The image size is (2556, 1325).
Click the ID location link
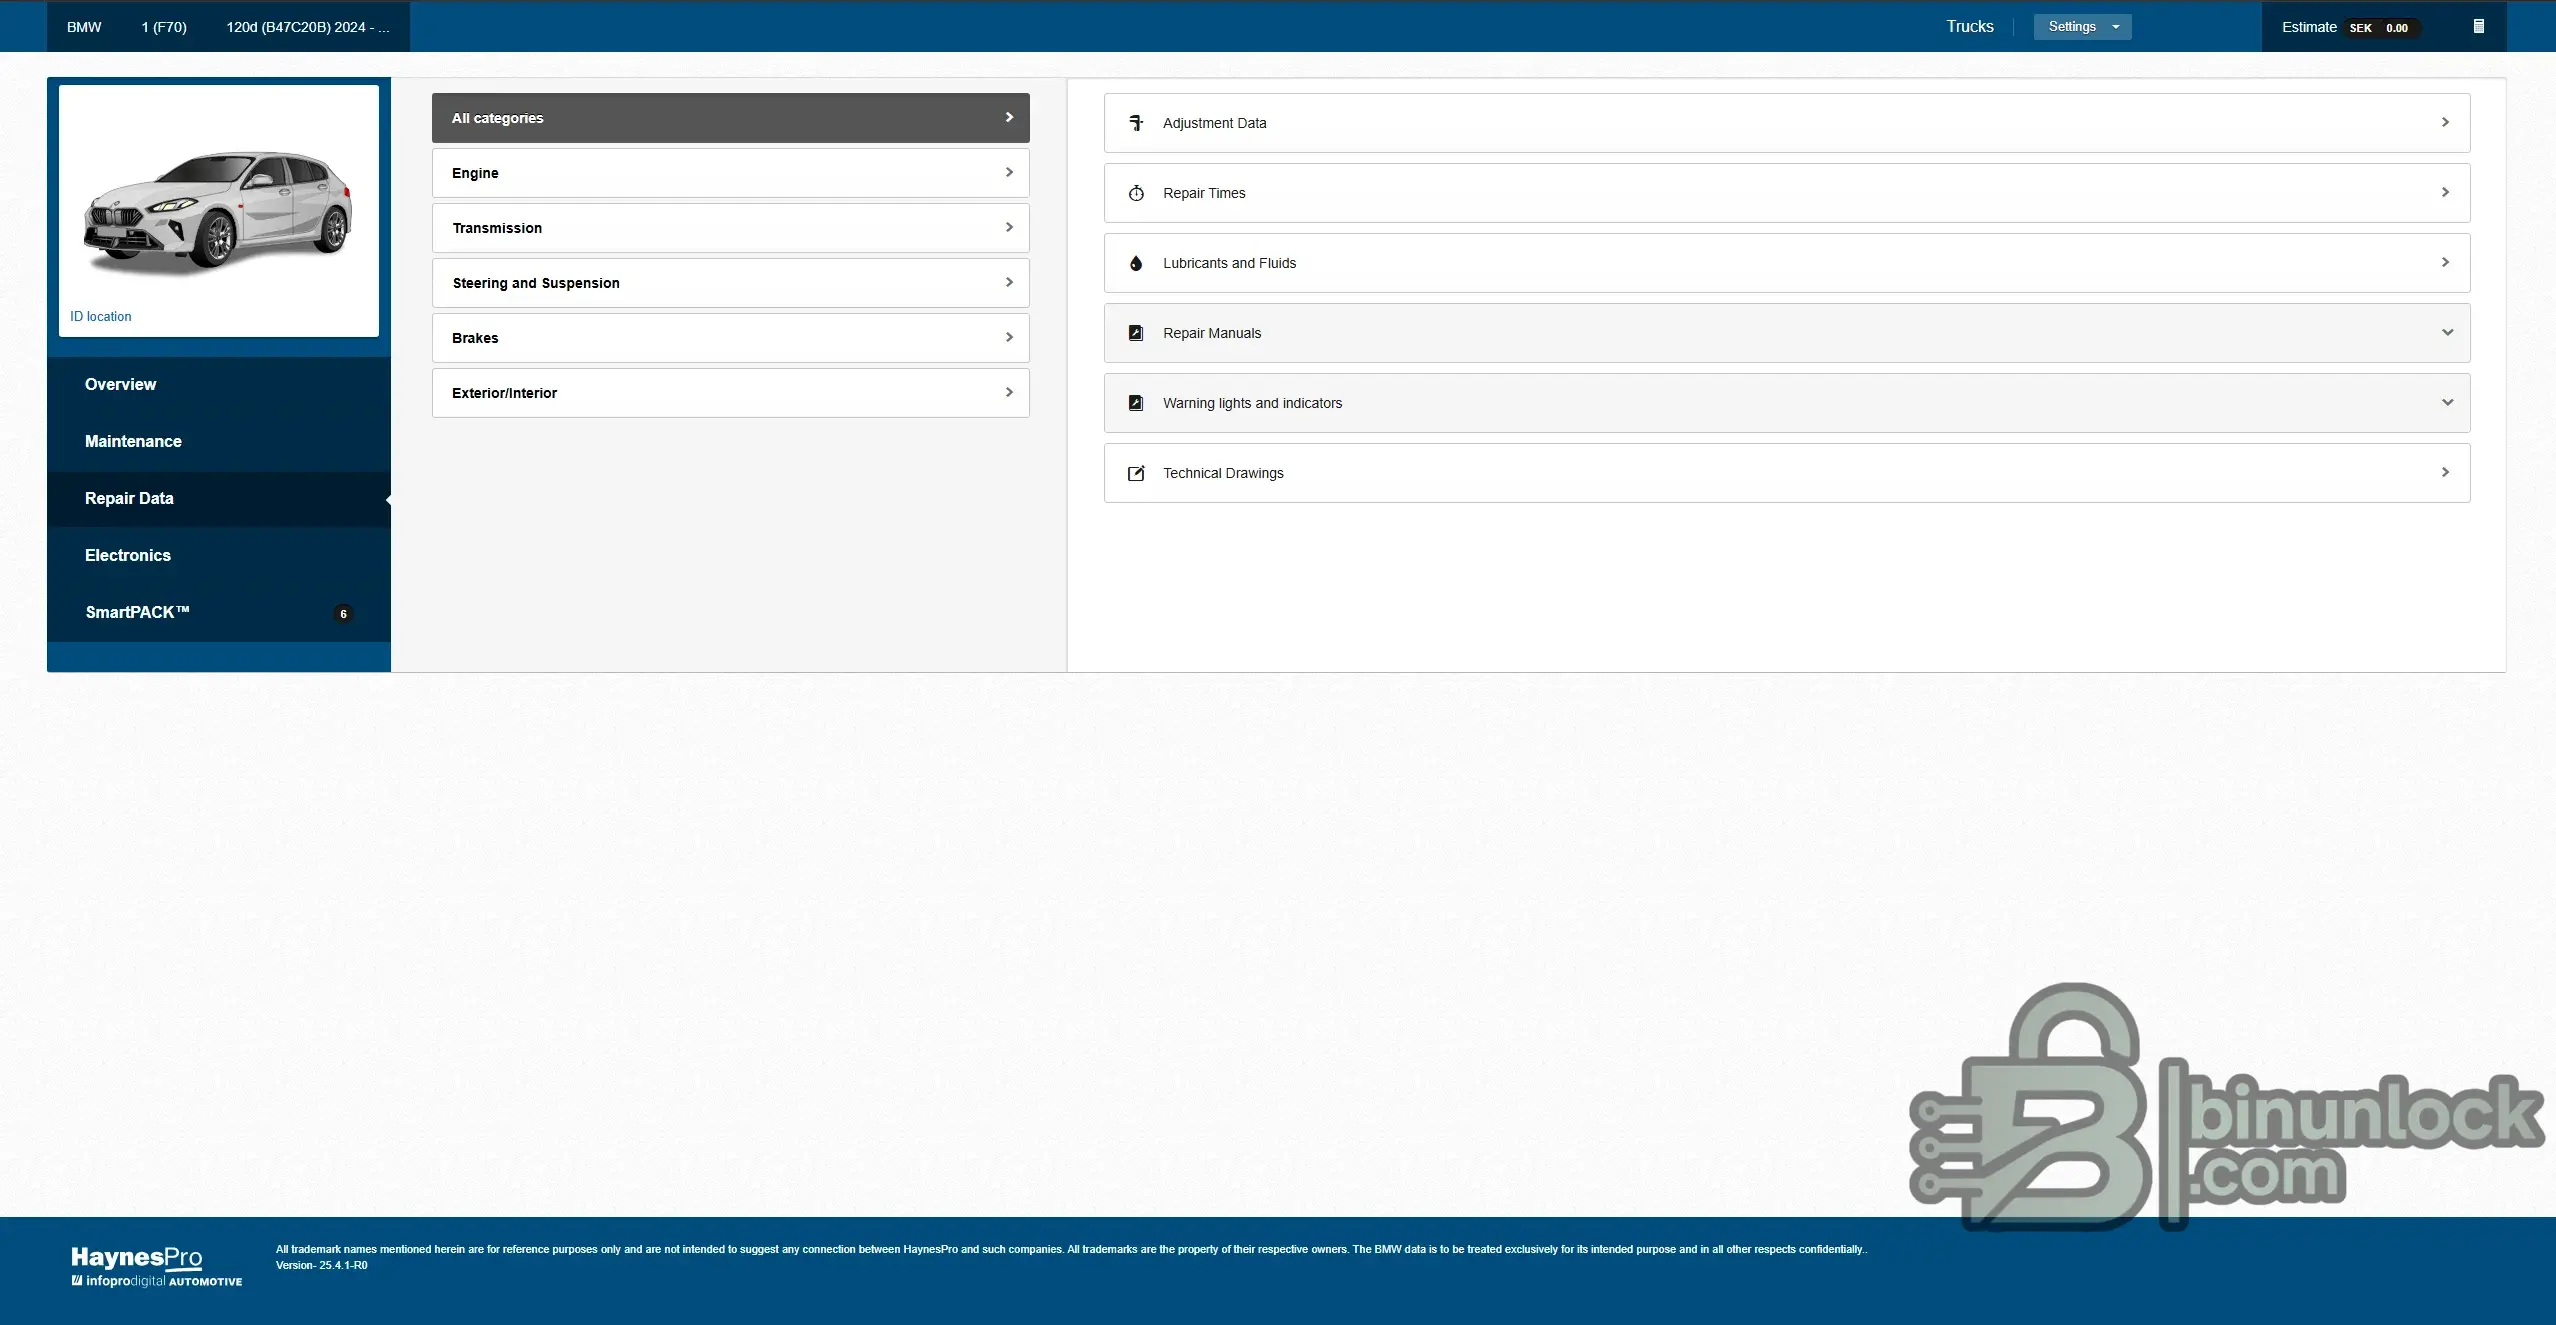tap(100, 316)
